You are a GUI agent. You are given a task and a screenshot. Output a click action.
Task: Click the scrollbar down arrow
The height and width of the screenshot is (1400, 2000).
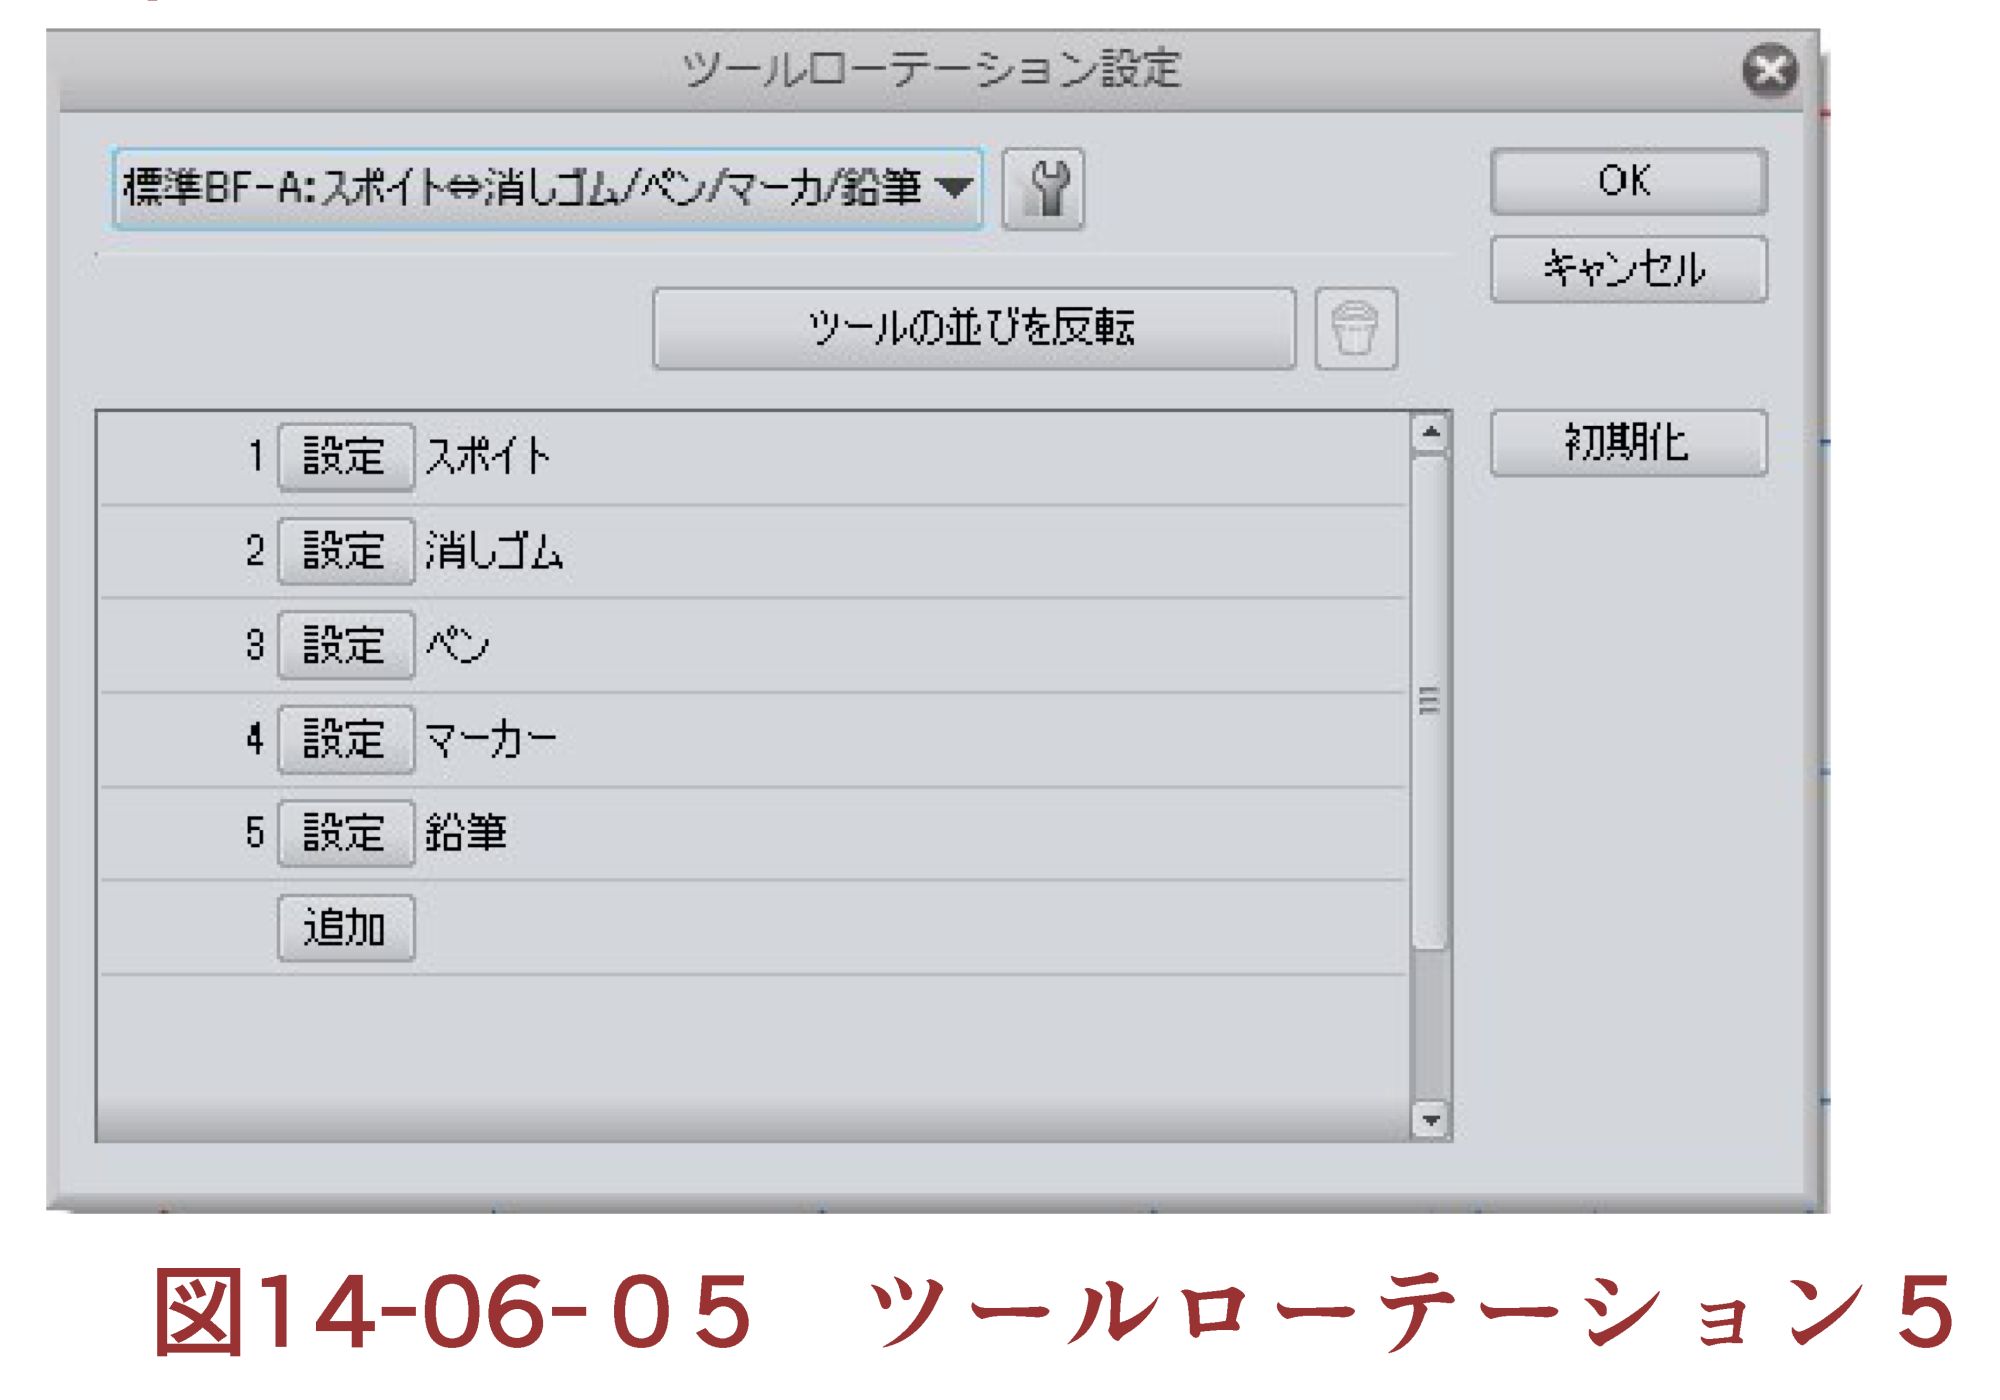coord(1431,1120)
